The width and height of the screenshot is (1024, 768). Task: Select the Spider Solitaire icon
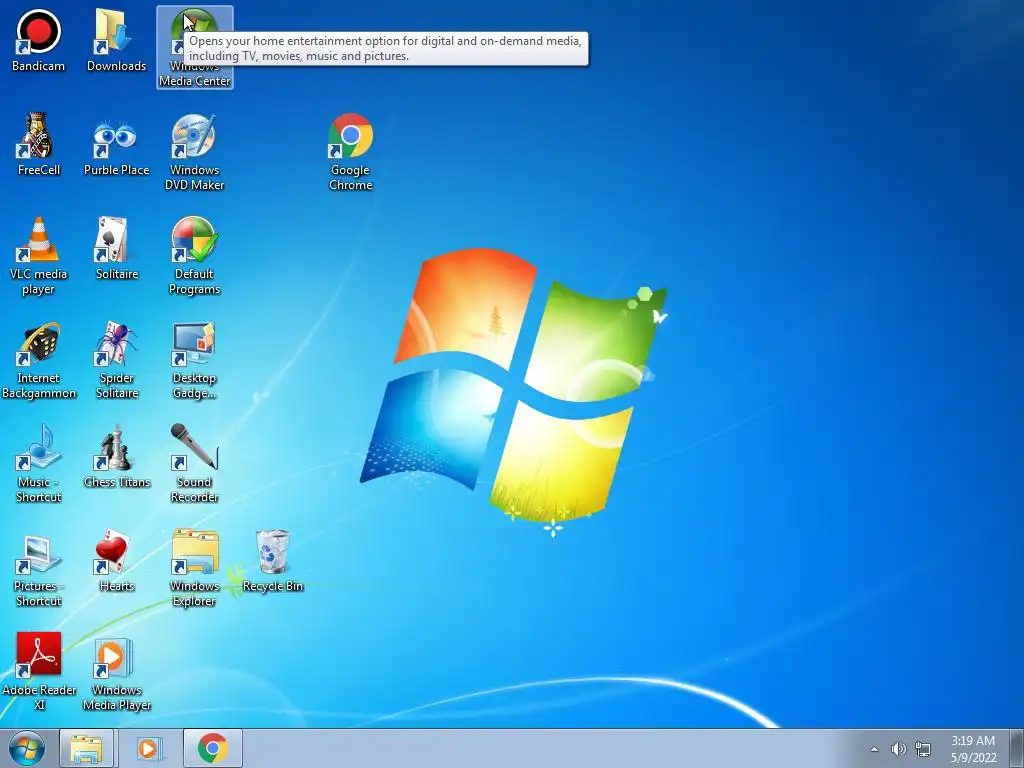click(x=116, y=360)
